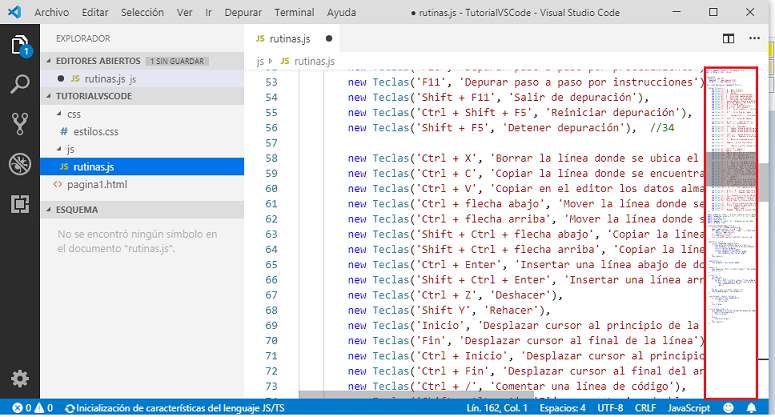Click the VS Code logo in title bar

[14, 12]
